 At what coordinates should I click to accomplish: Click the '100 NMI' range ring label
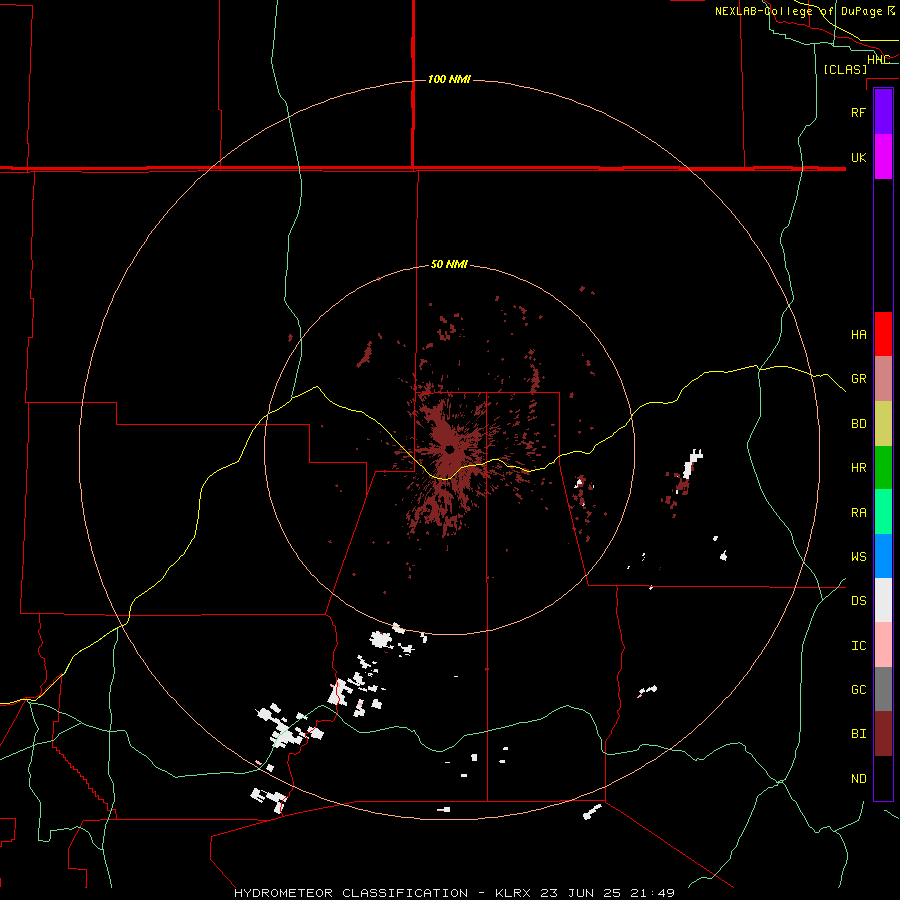pos(449,79)
